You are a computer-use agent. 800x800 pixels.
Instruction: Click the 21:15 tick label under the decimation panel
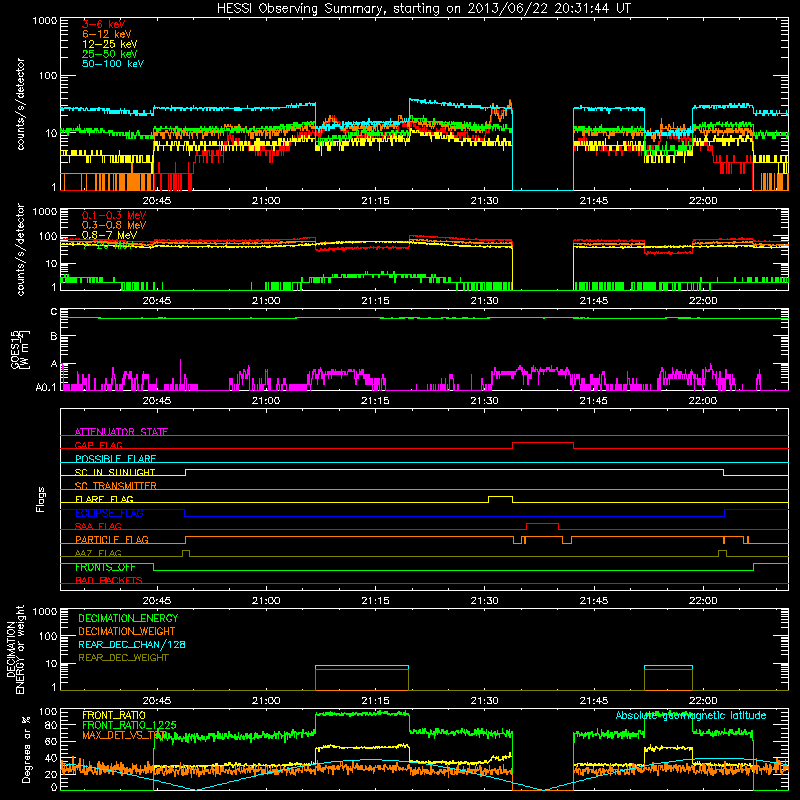[375, 701]
